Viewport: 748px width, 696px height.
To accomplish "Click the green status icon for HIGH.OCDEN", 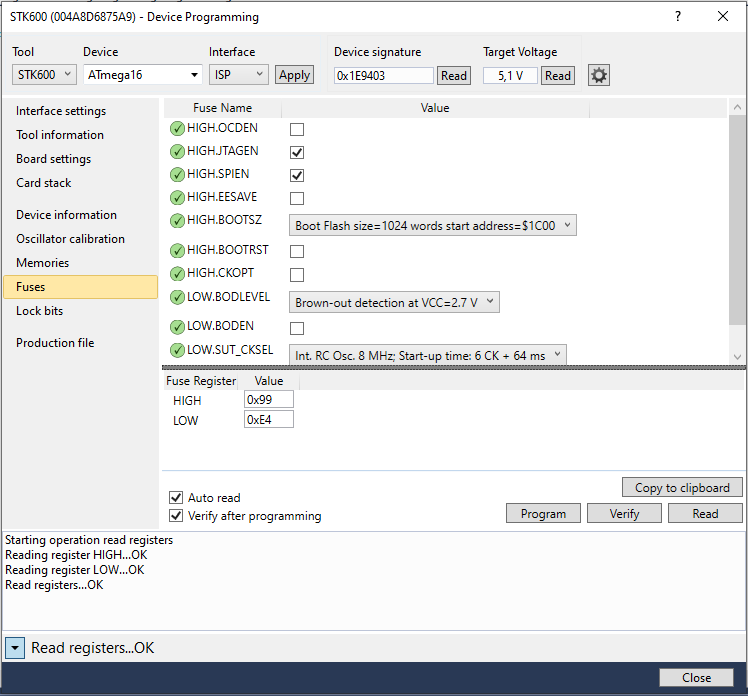I will [x=177, y=128].
